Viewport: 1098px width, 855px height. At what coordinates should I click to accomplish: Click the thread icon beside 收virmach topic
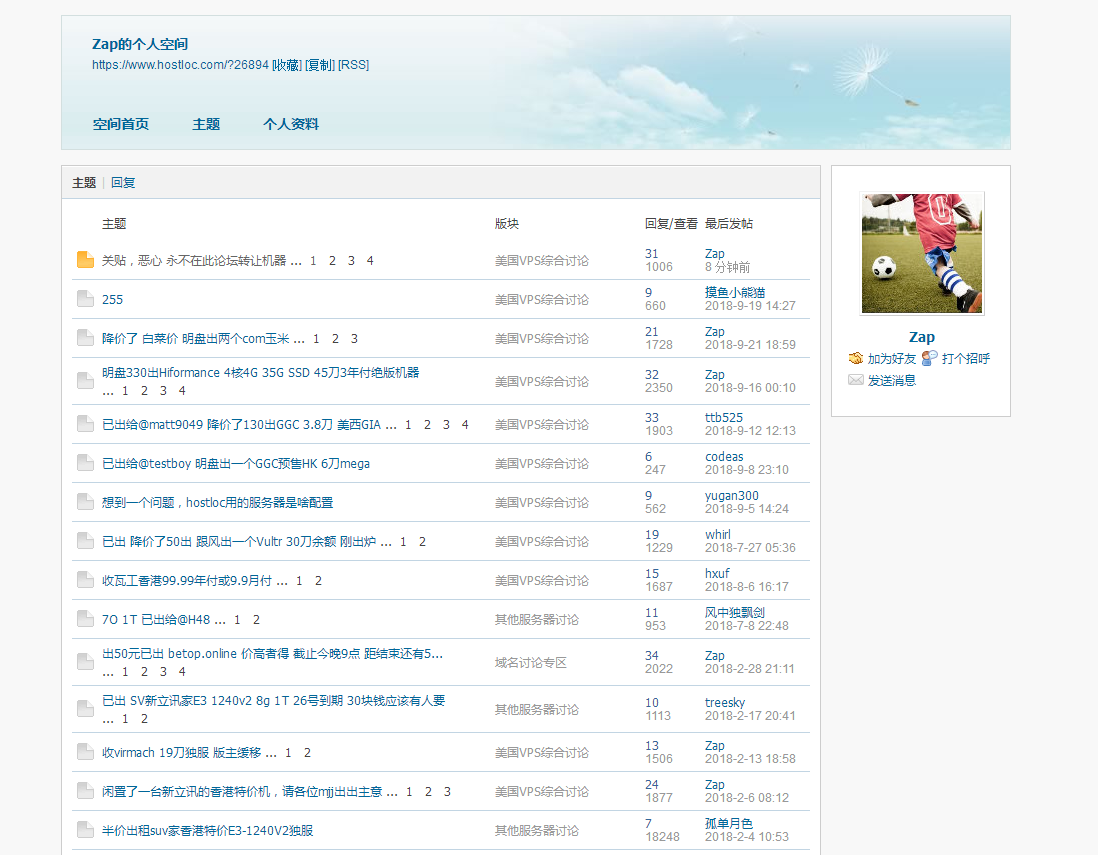[x=85, y=752]
